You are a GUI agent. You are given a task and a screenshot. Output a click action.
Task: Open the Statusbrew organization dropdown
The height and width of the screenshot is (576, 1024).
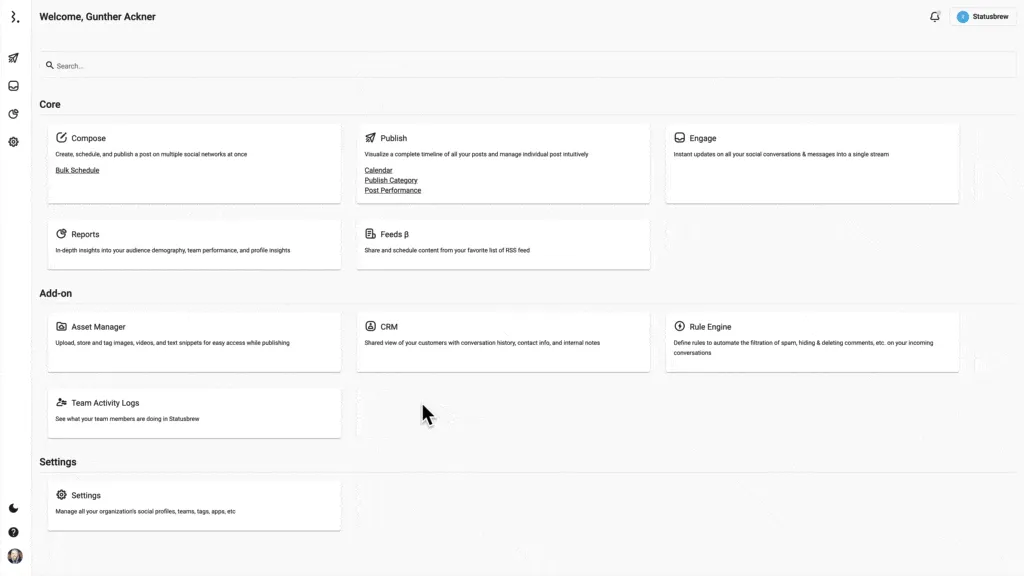[x=983, y=17]
